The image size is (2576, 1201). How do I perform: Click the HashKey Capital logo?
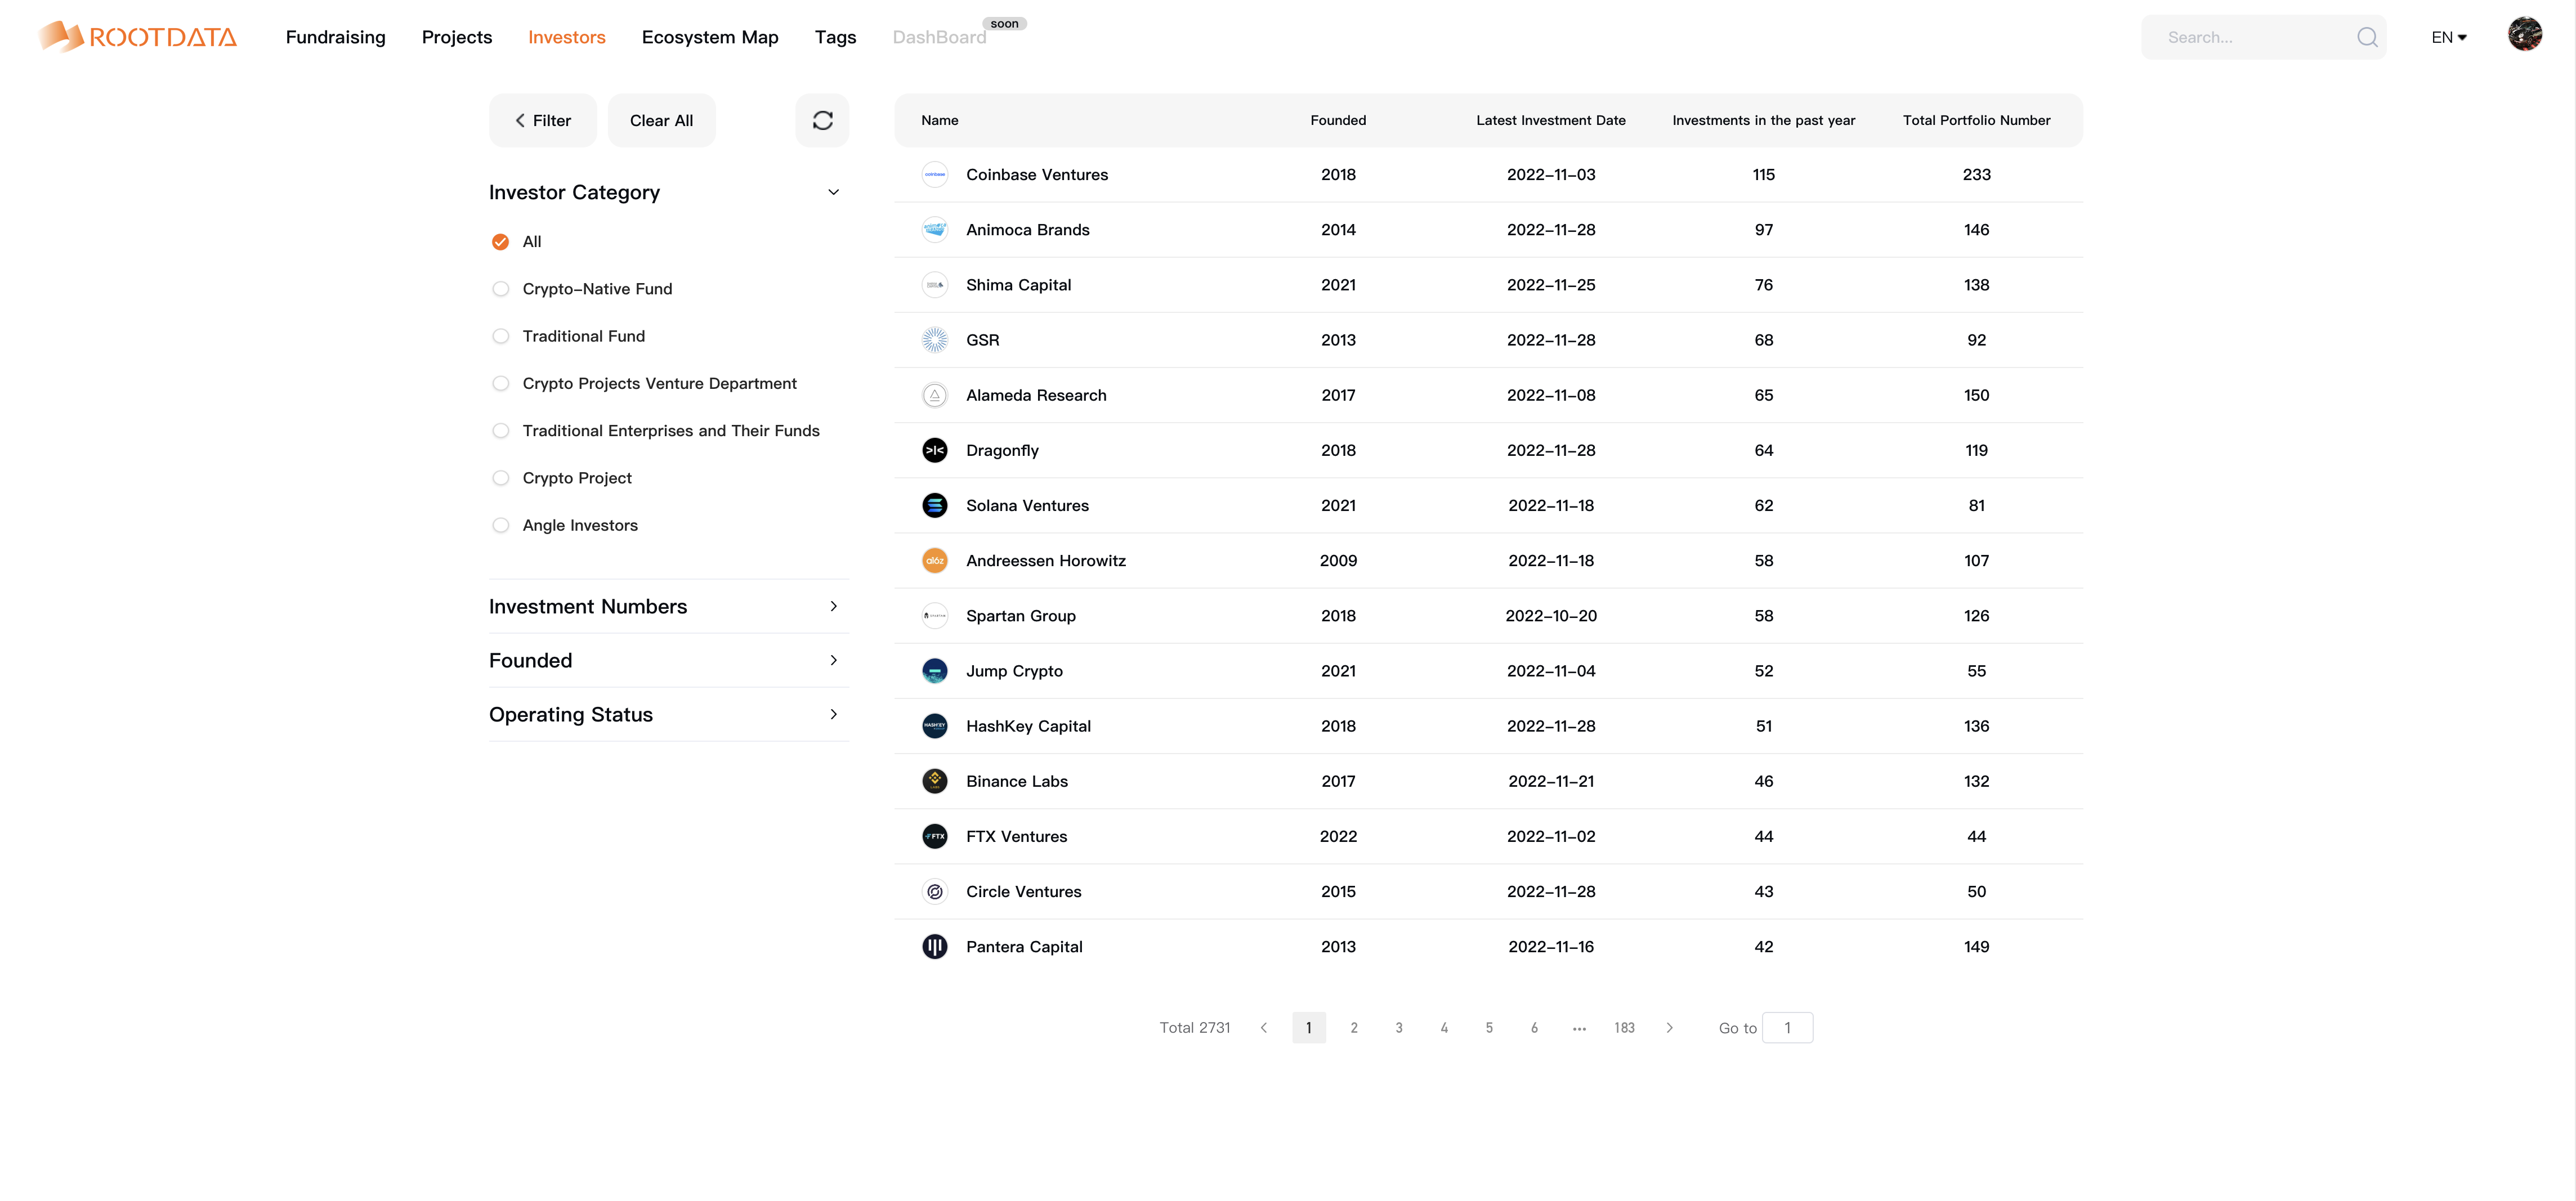[x=934, y=726]
